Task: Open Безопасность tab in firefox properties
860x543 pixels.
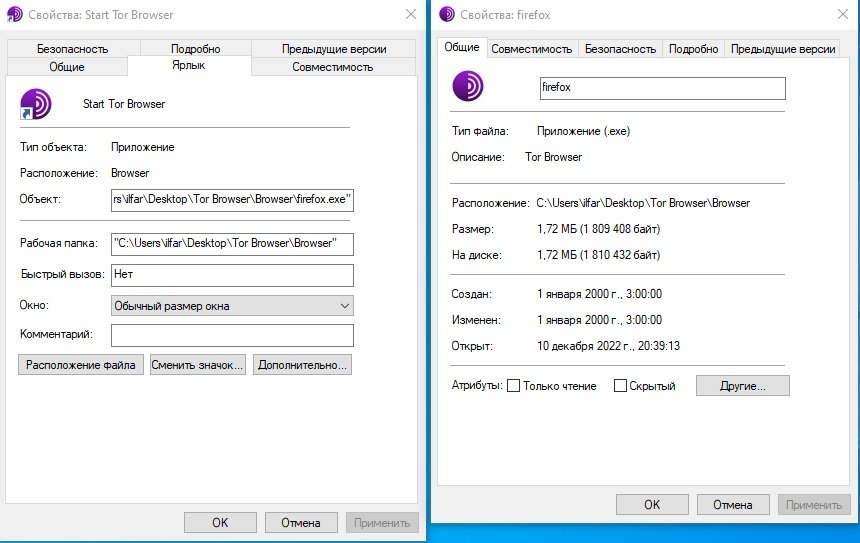Action: [620, 49]
